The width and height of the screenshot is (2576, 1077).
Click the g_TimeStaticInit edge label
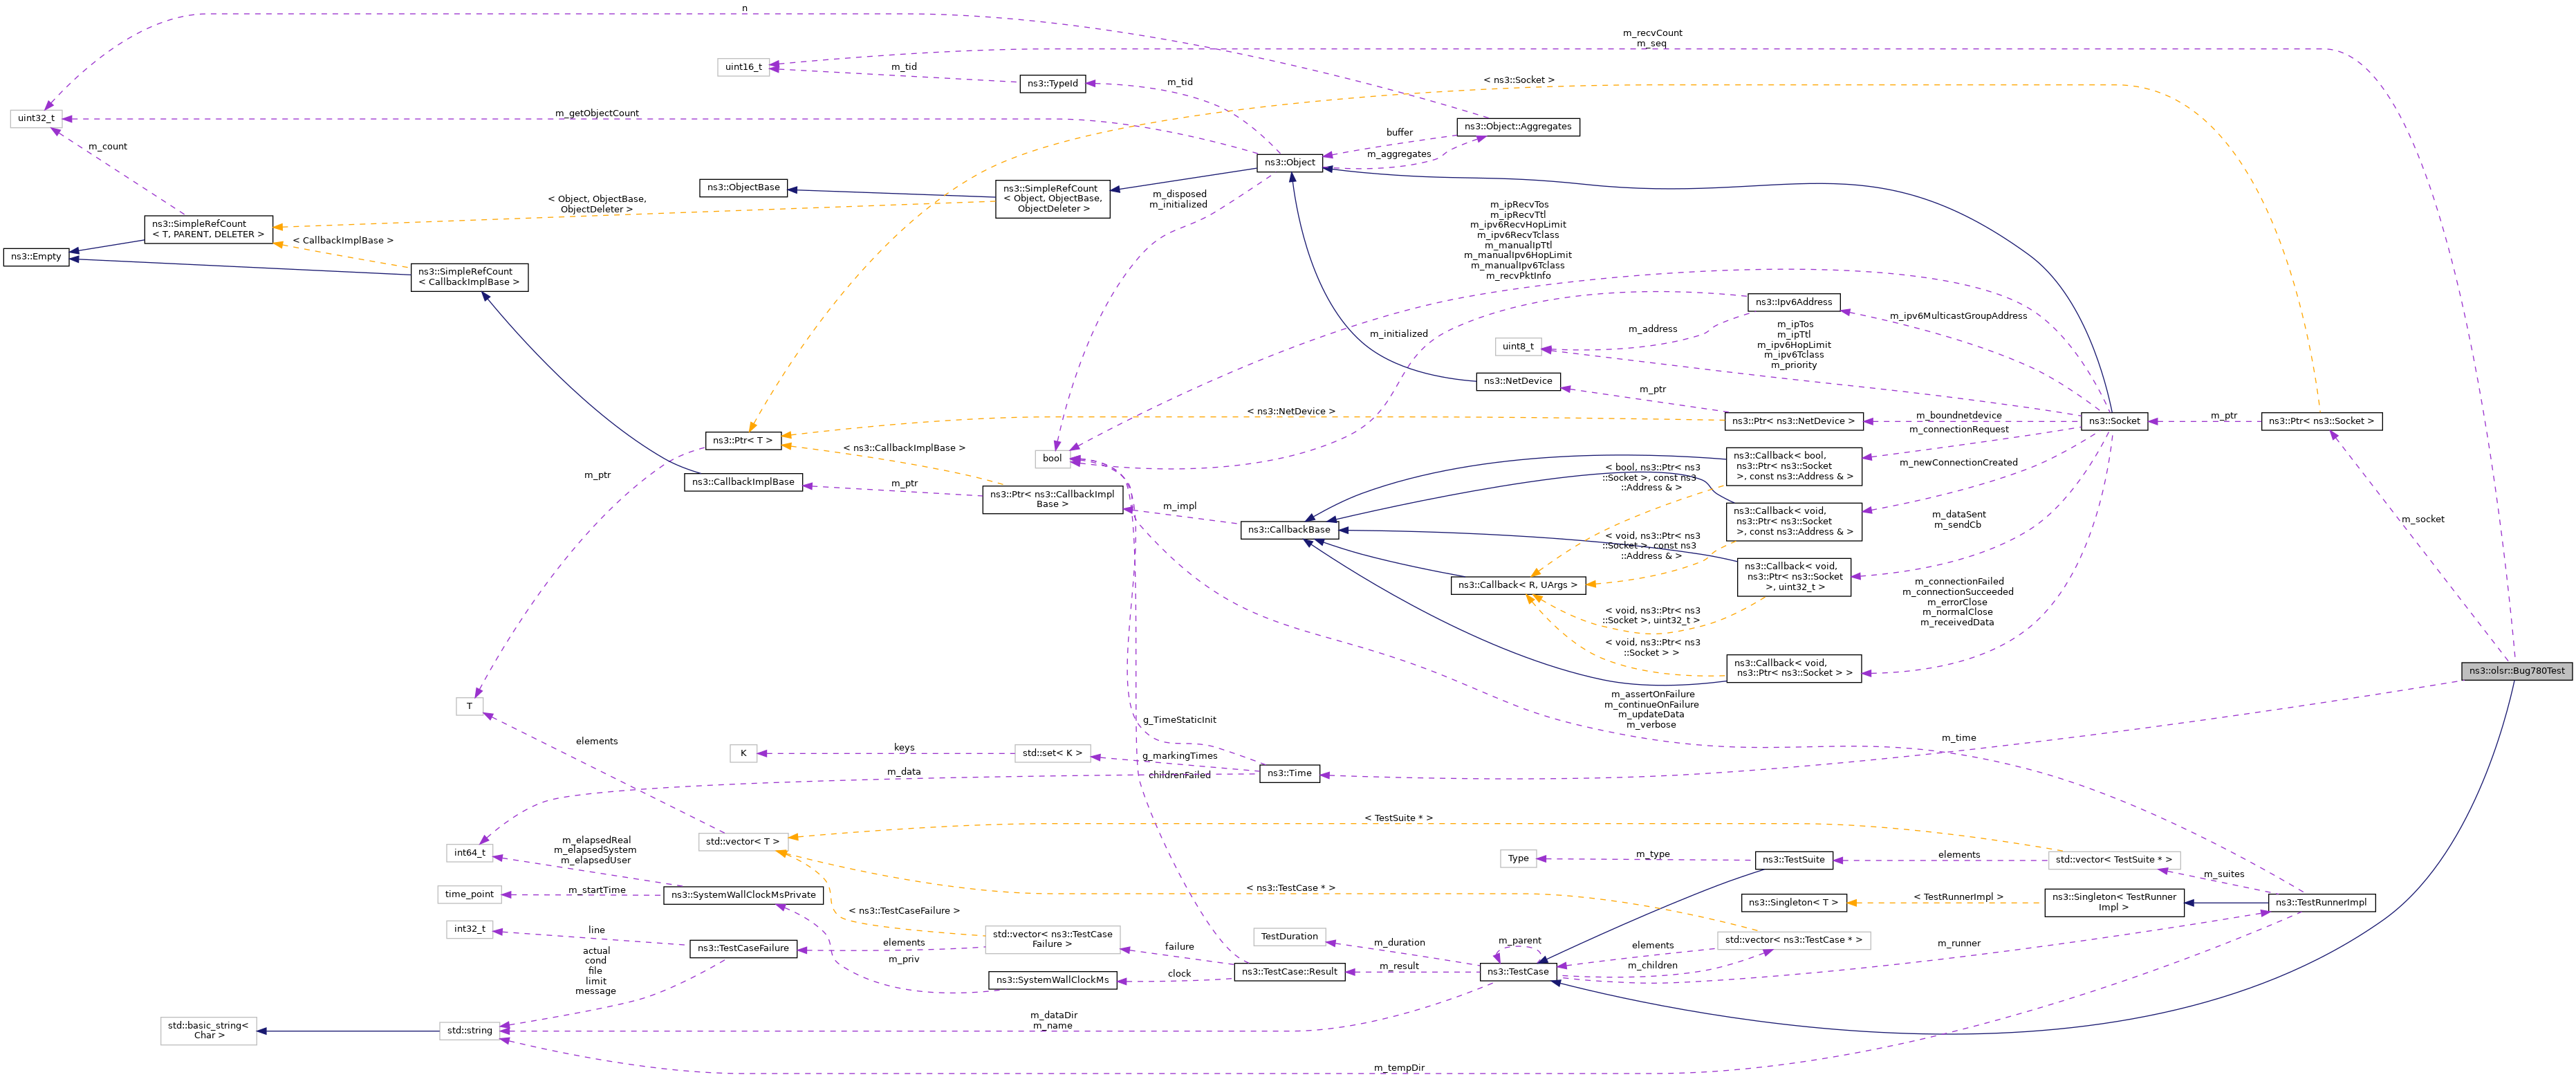(1179, 720)
